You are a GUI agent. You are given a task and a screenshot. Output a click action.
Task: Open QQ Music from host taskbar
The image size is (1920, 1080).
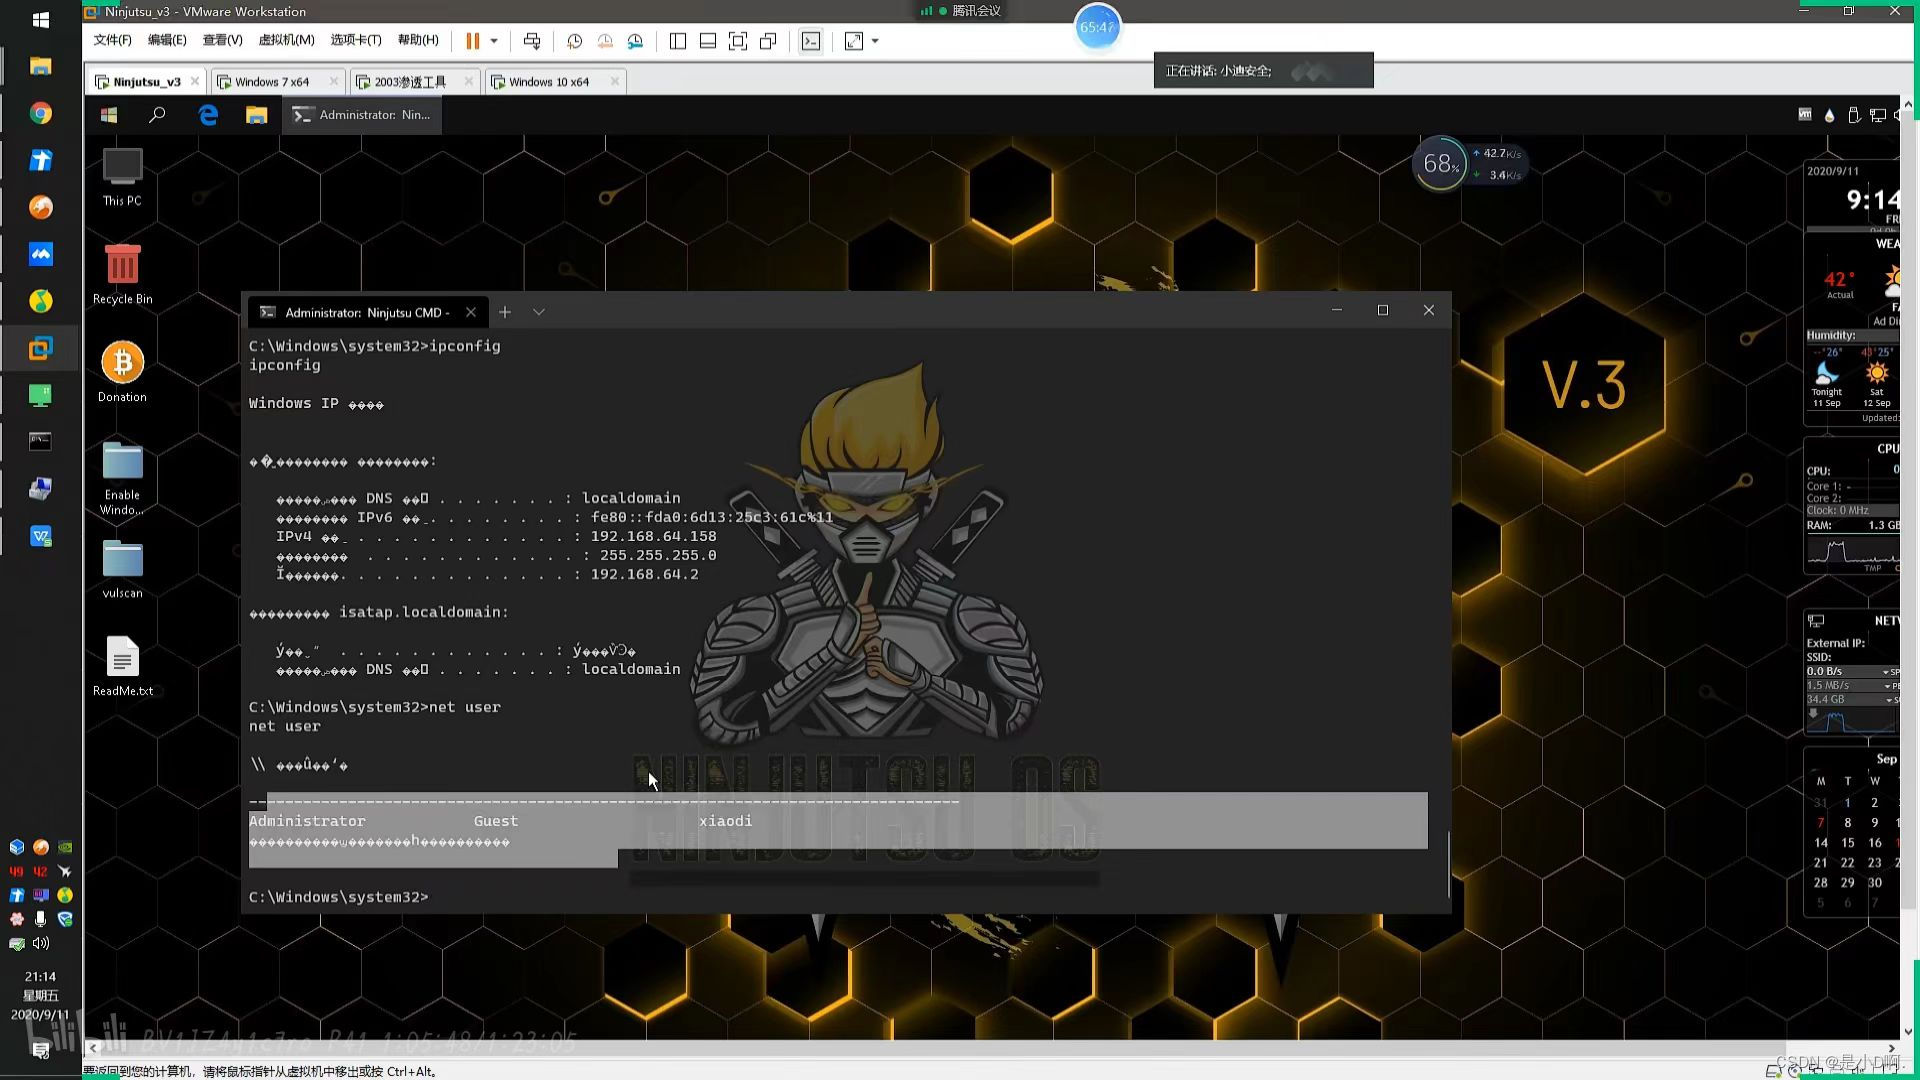click(x=41, y=301)
